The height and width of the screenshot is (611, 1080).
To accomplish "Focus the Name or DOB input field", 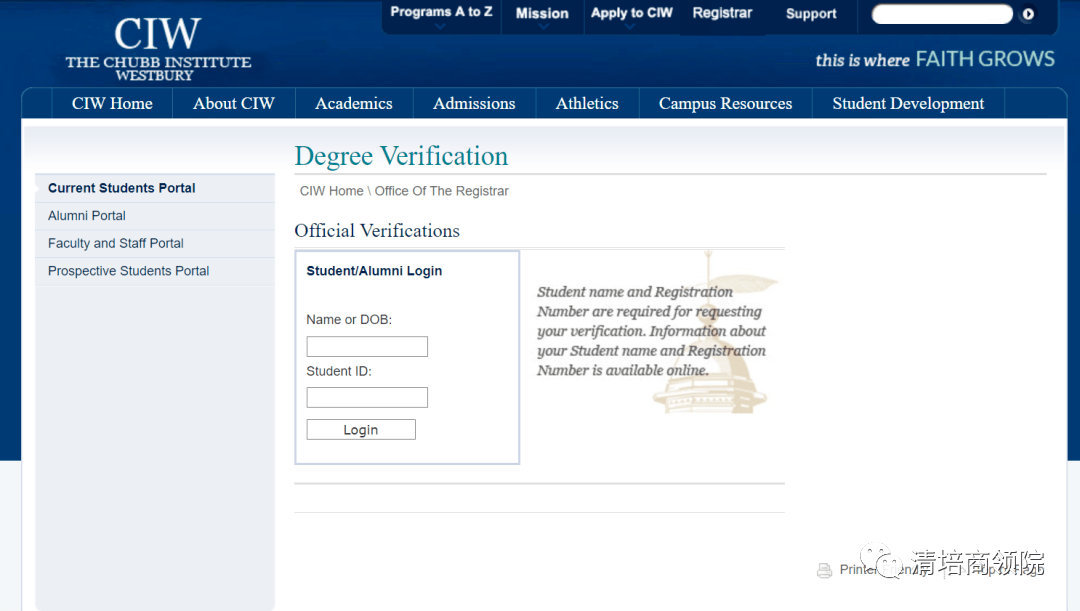I will coord(367,346).
